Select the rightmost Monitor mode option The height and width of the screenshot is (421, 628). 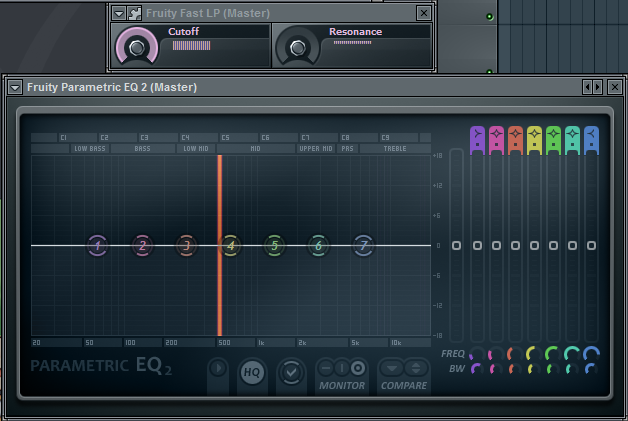click(357, 368)
